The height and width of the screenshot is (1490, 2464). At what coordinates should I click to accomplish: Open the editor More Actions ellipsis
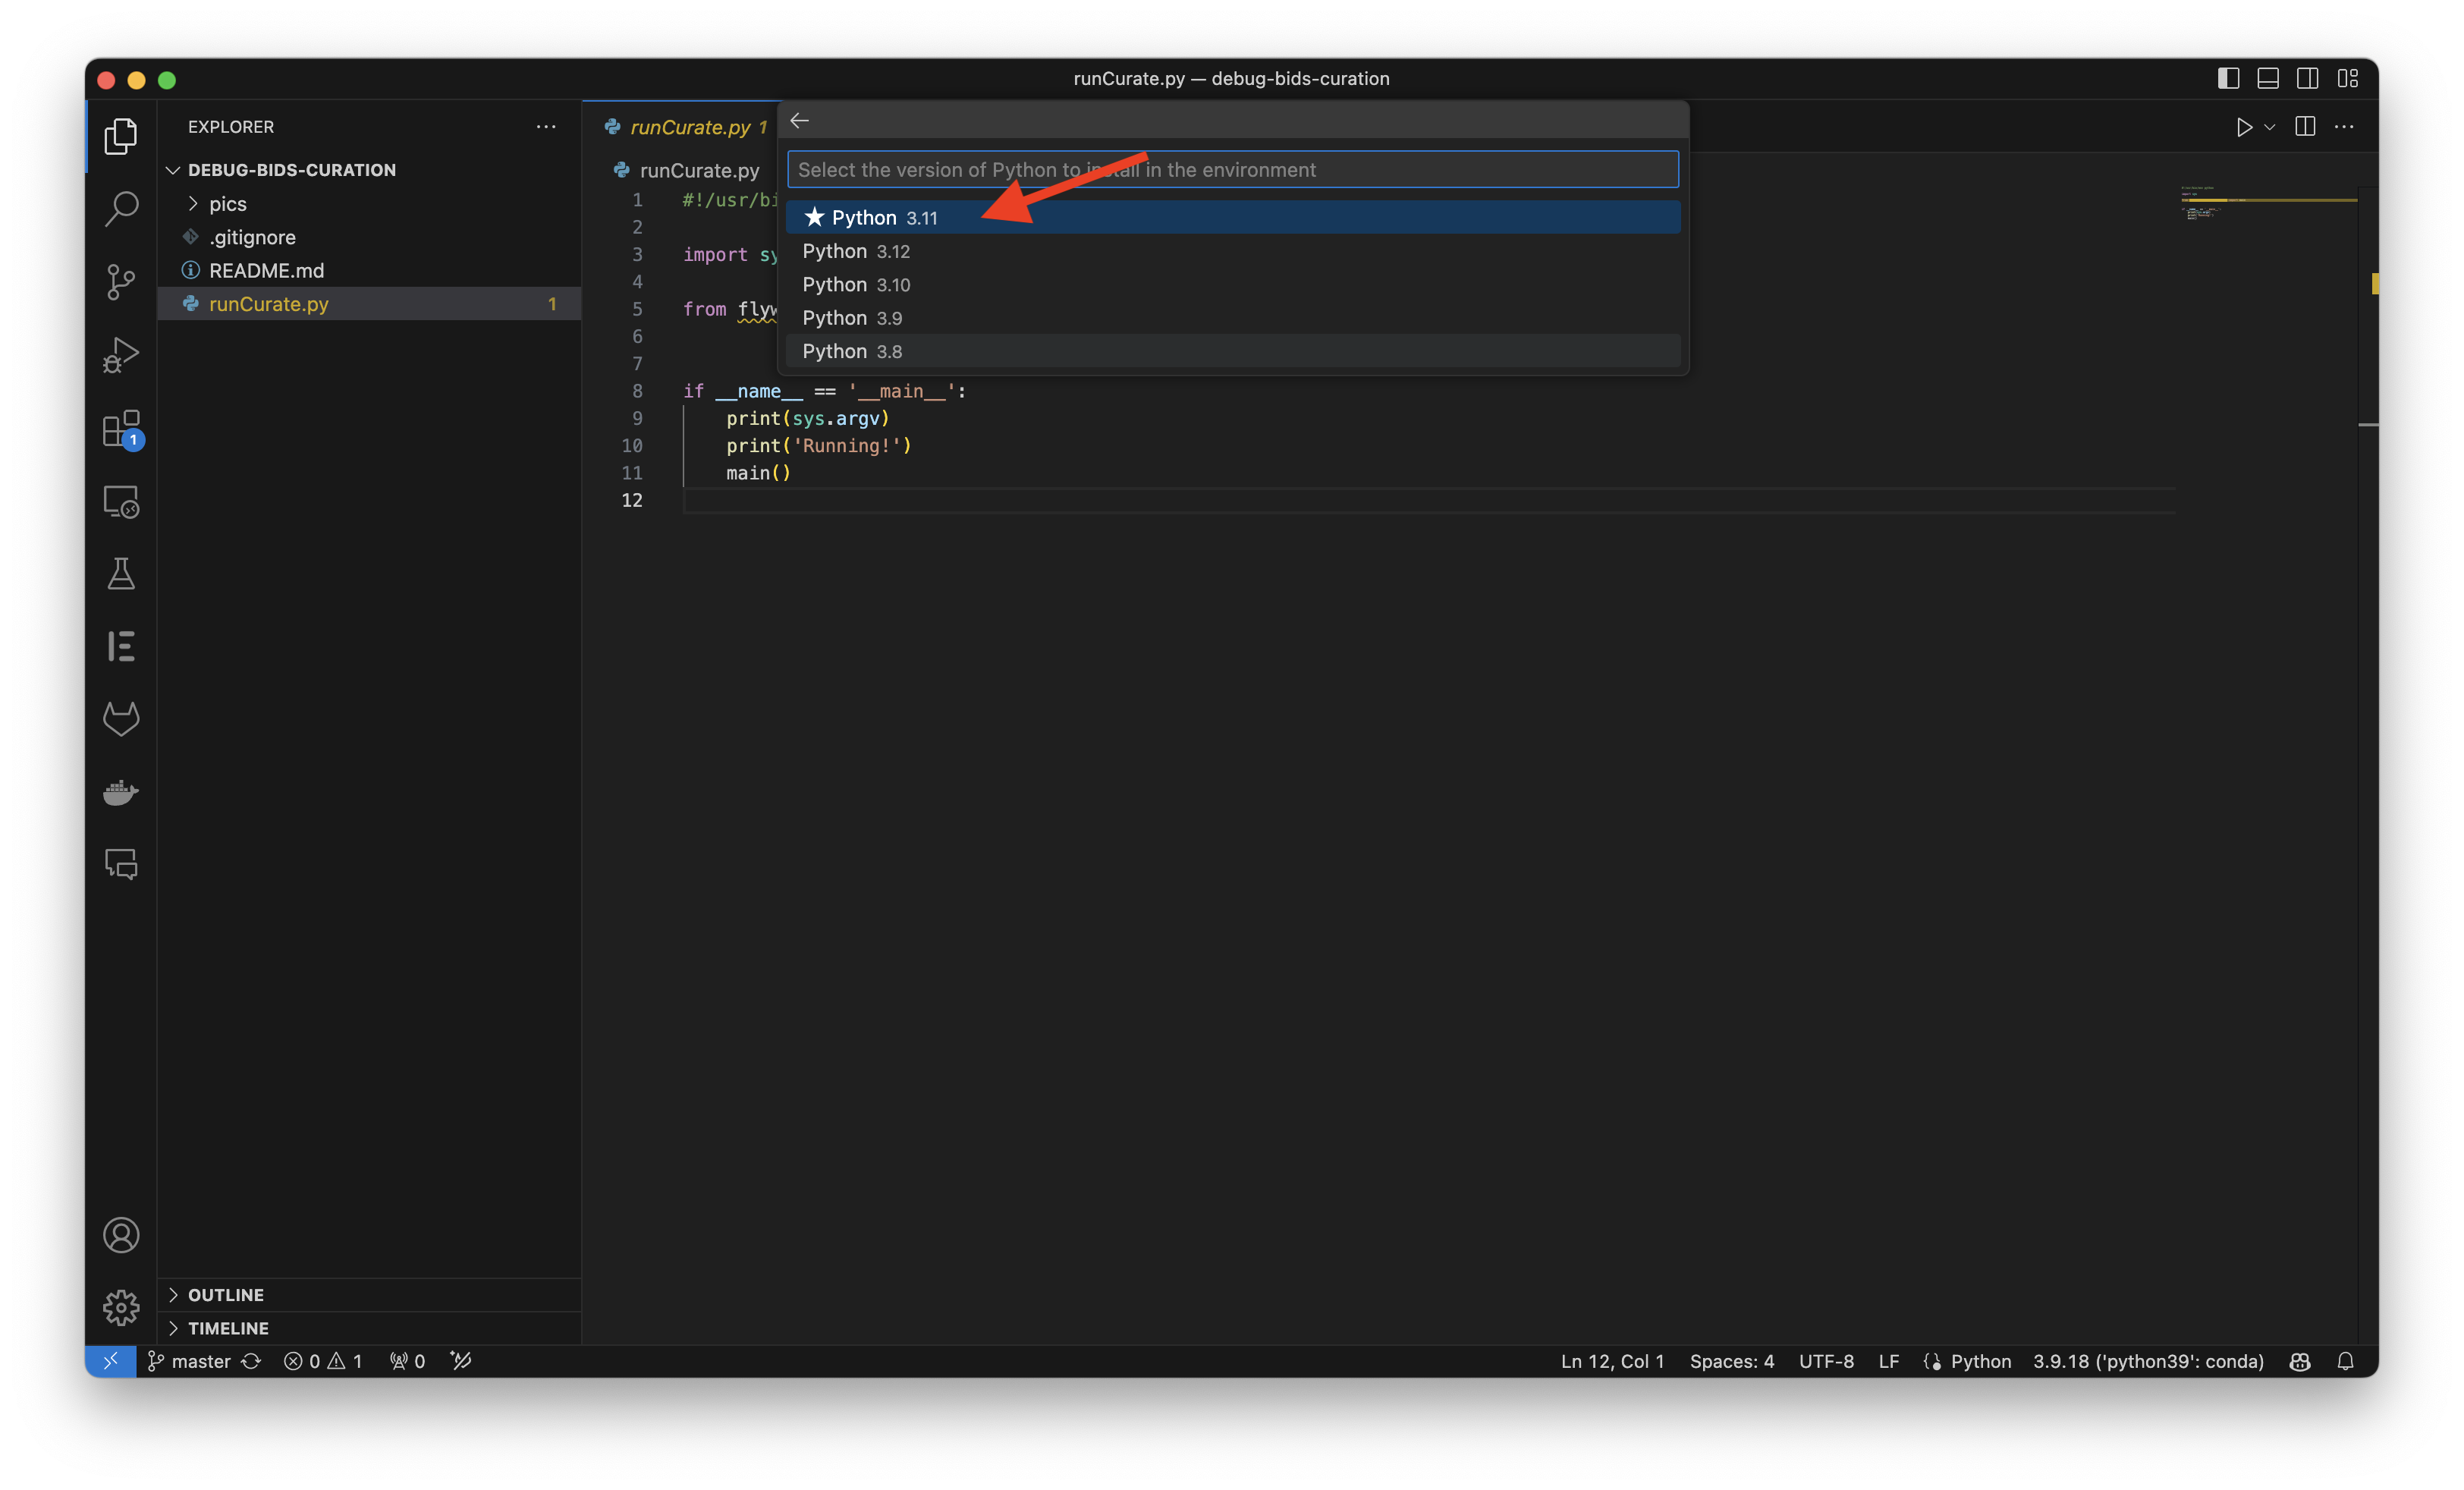(2344, 127)
